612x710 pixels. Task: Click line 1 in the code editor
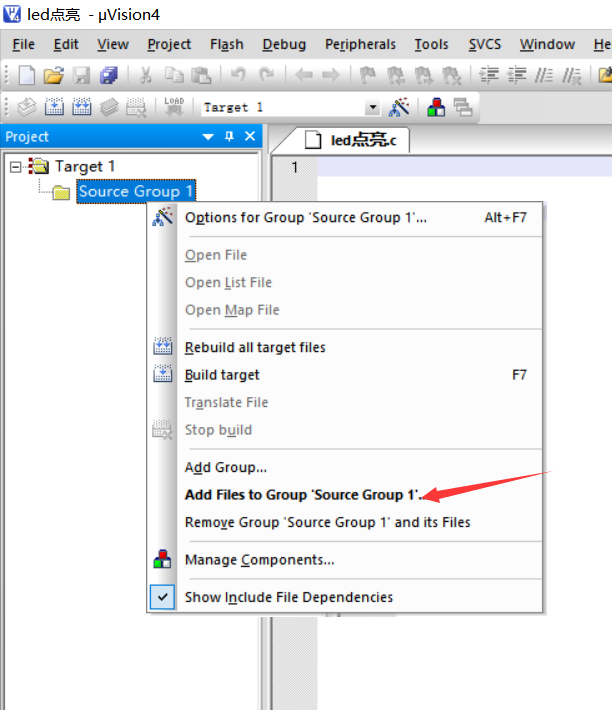(x=464, y=168)
